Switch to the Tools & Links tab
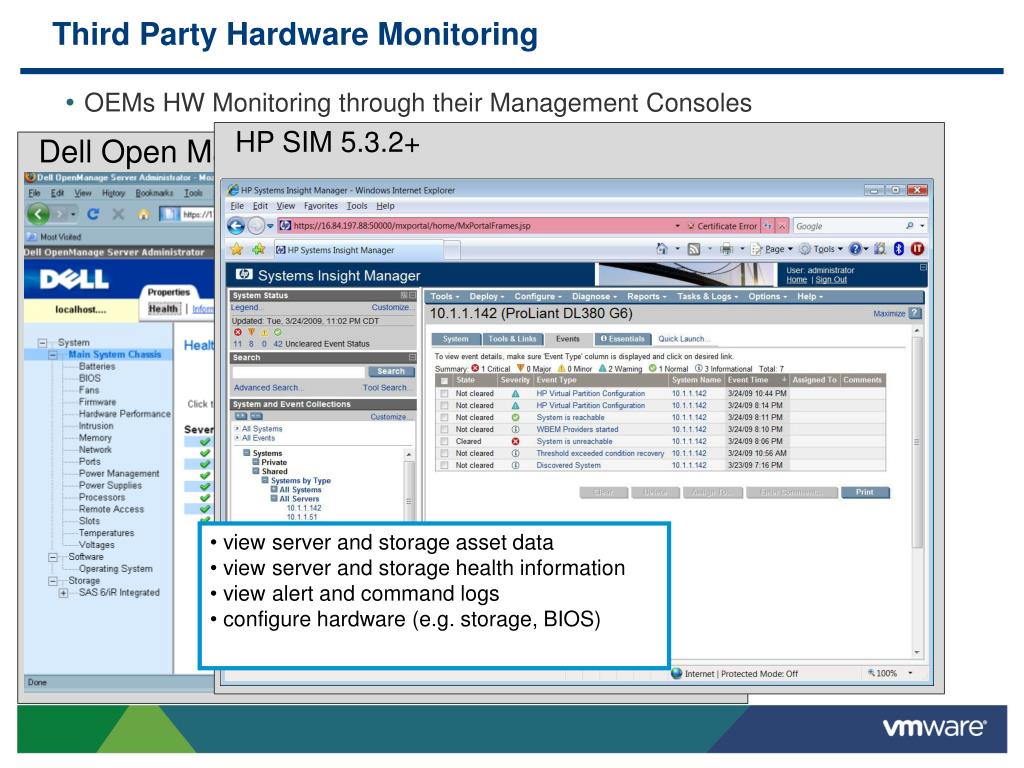 (x=512, y=339)
